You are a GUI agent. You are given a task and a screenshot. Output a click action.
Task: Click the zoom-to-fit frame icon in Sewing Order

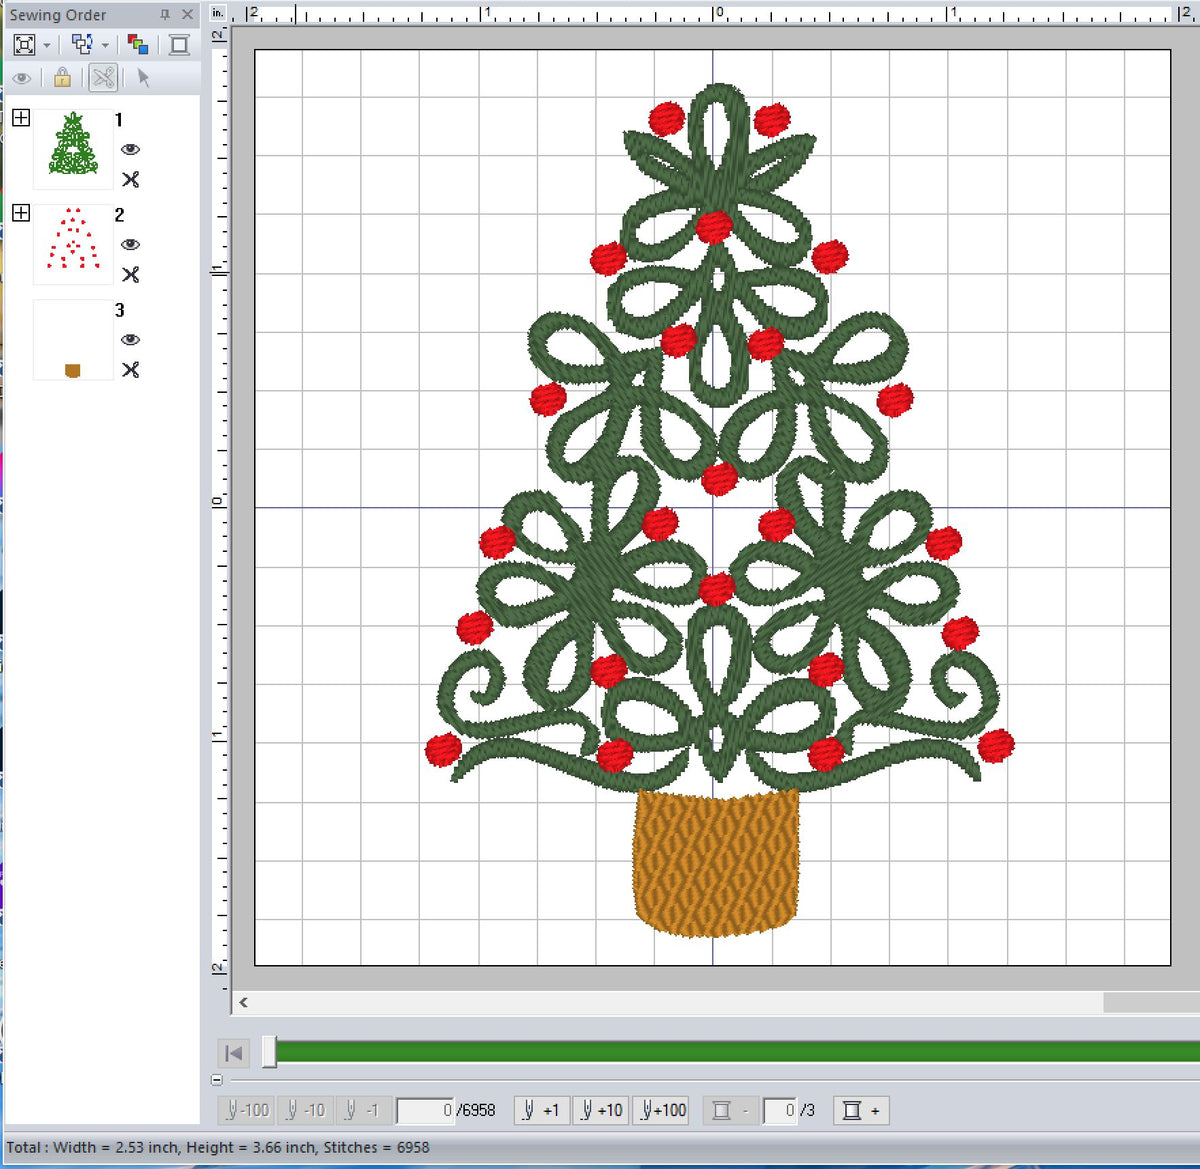click(24, 45)
